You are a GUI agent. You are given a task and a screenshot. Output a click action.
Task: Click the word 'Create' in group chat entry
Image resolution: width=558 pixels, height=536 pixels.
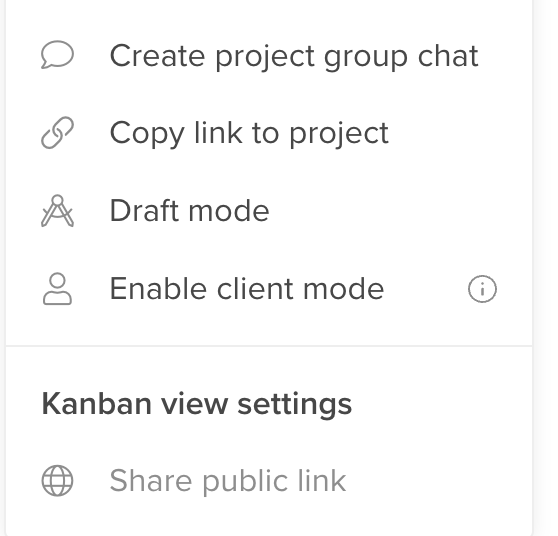coord(157,56)
